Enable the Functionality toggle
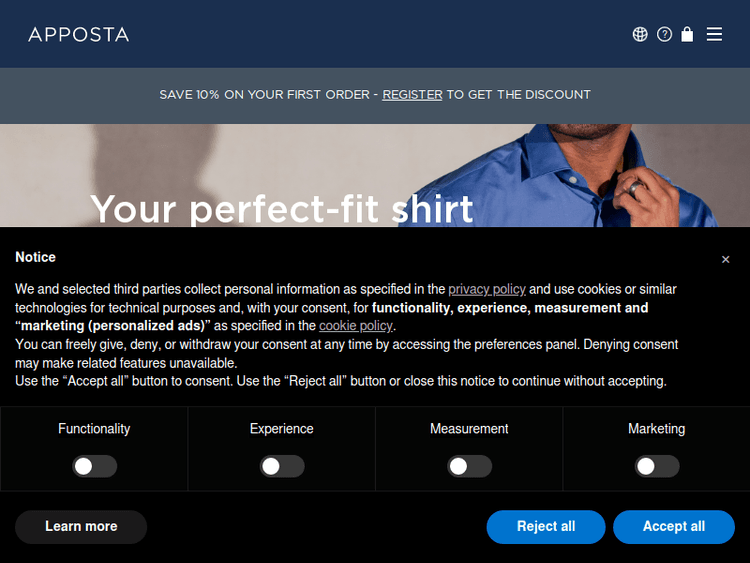The image size is (750, 563). pos(95,466)
